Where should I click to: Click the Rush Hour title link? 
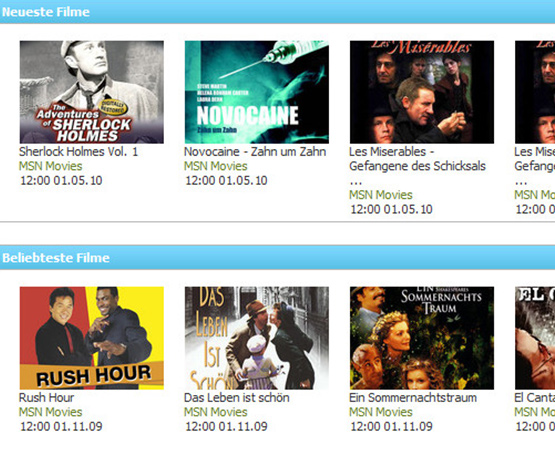46,397
